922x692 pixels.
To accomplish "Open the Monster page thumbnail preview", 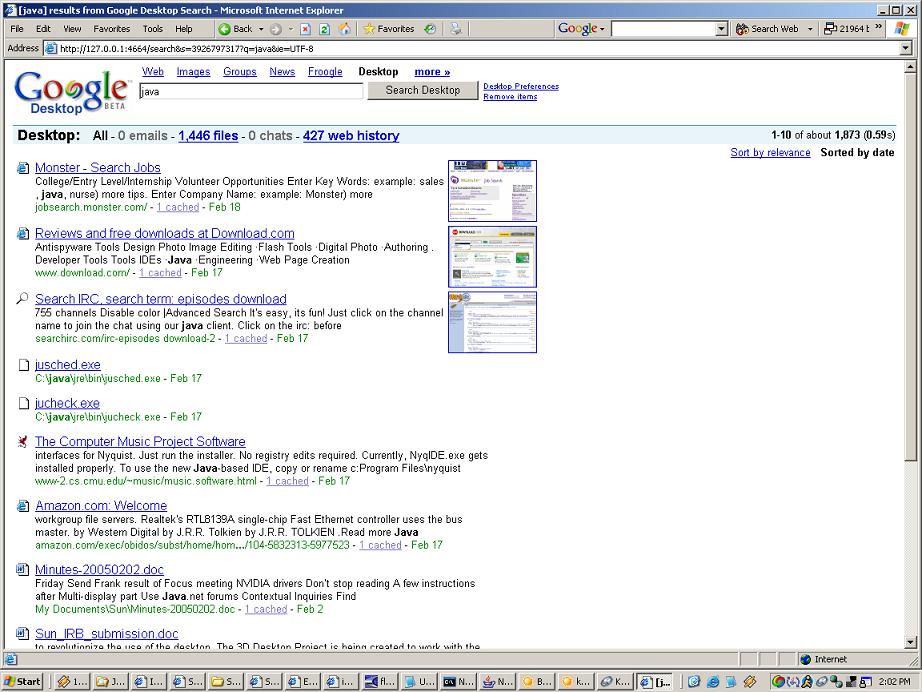I will [x=492, y=191].
